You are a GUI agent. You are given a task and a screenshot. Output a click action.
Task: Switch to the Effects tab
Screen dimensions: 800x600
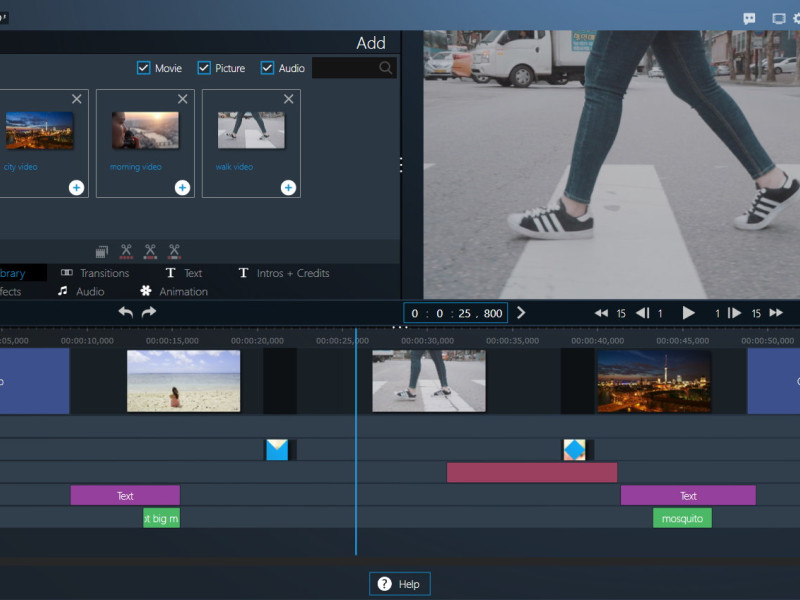pos(11,291)
